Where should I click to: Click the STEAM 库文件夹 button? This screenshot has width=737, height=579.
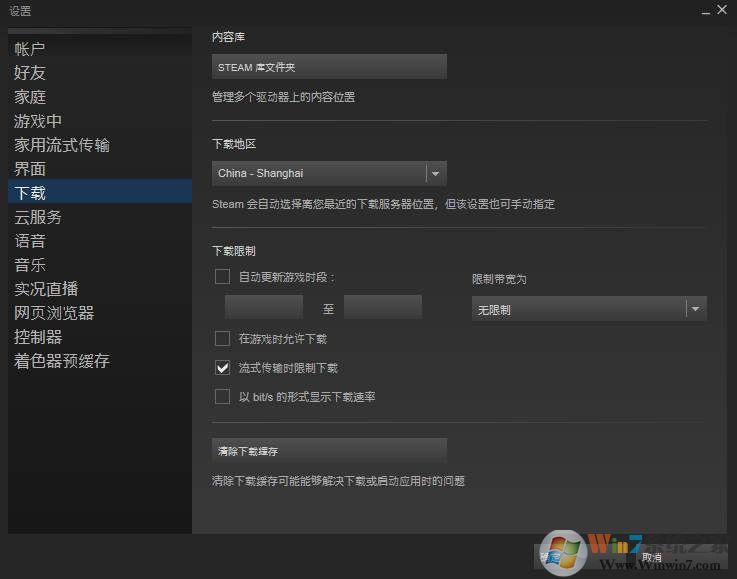[329, 67]
